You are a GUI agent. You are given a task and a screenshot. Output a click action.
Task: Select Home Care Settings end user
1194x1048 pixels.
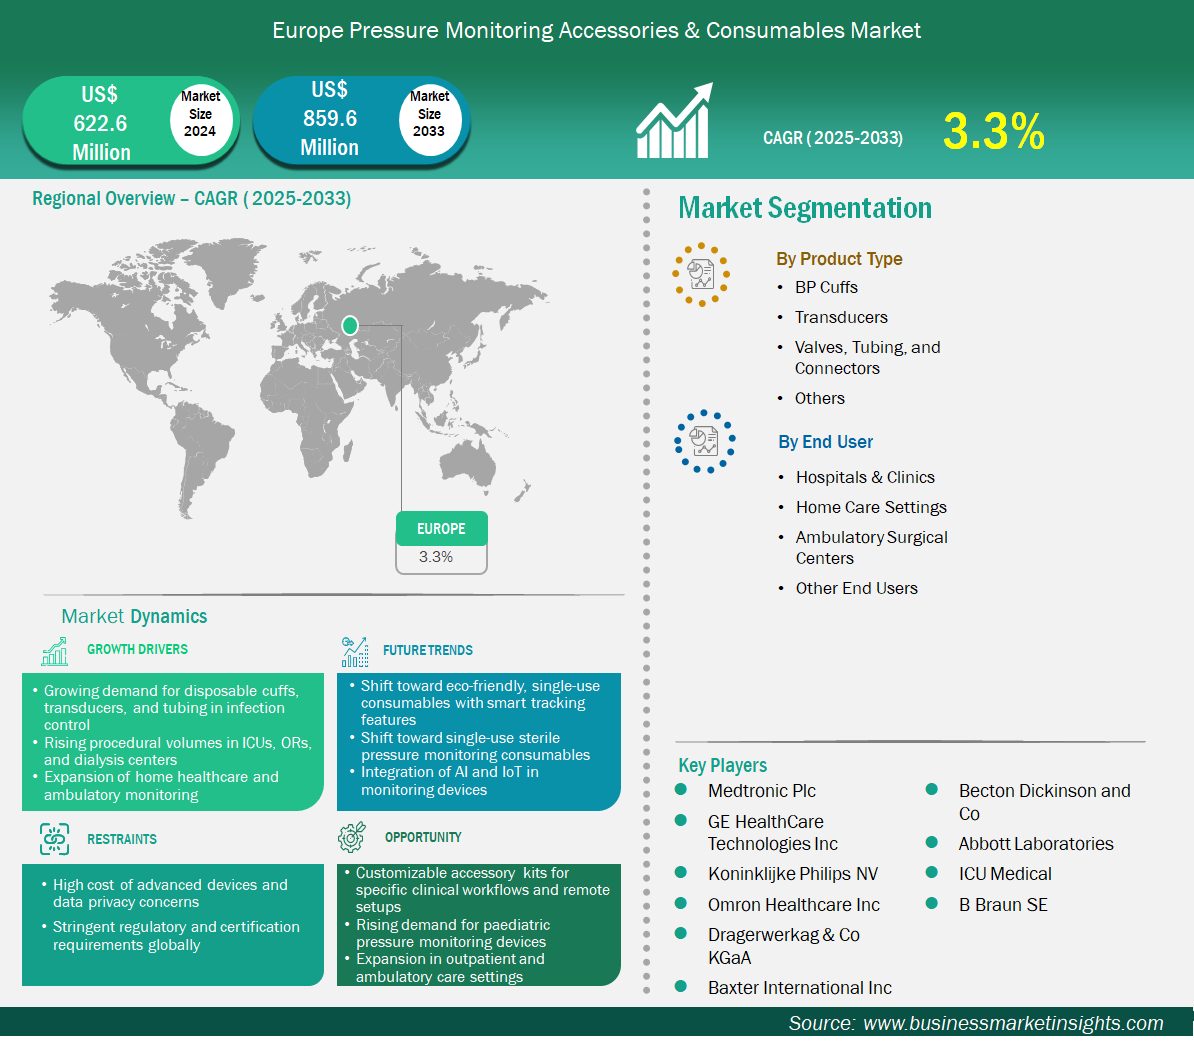click(x=871, y=508)
